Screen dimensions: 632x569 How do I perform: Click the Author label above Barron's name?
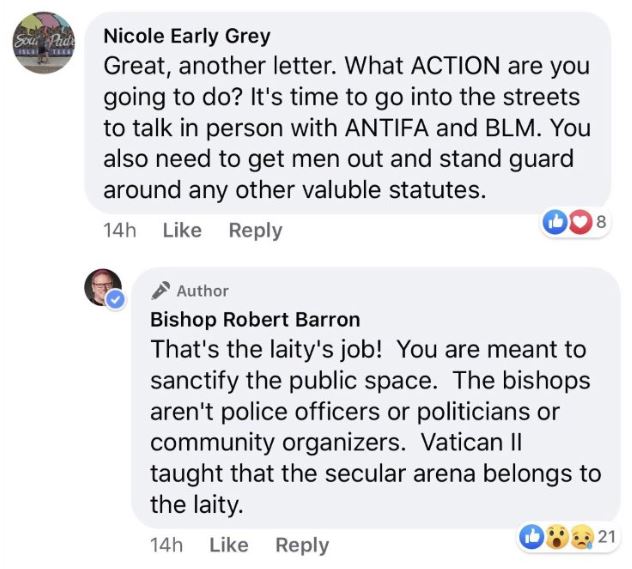(x=203, y=291)
